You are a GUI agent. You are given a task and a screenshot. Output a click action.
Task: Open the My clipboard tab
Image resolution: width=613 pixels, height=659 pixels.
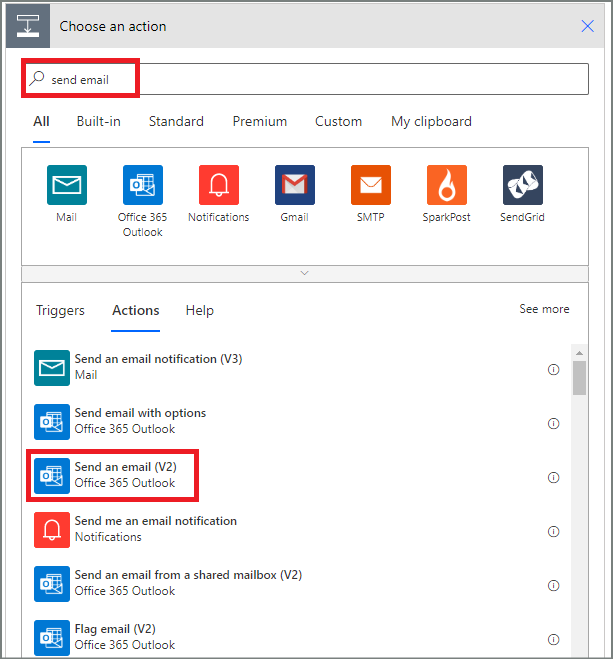click(x=431, y=122)
